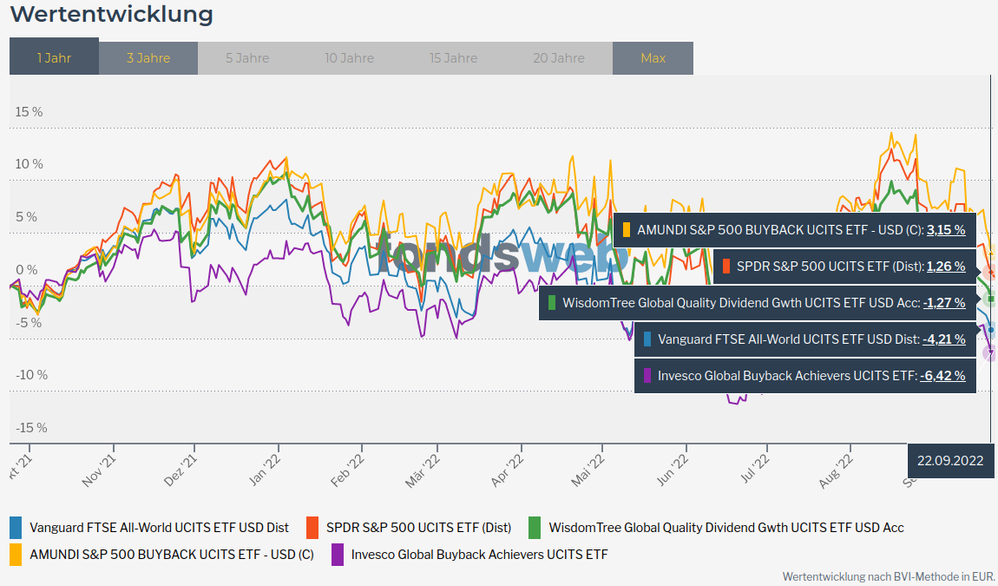Click the AMUNDI 3,15 % tooltip value
Screen dimensions: 998x586
coord(945,229)
